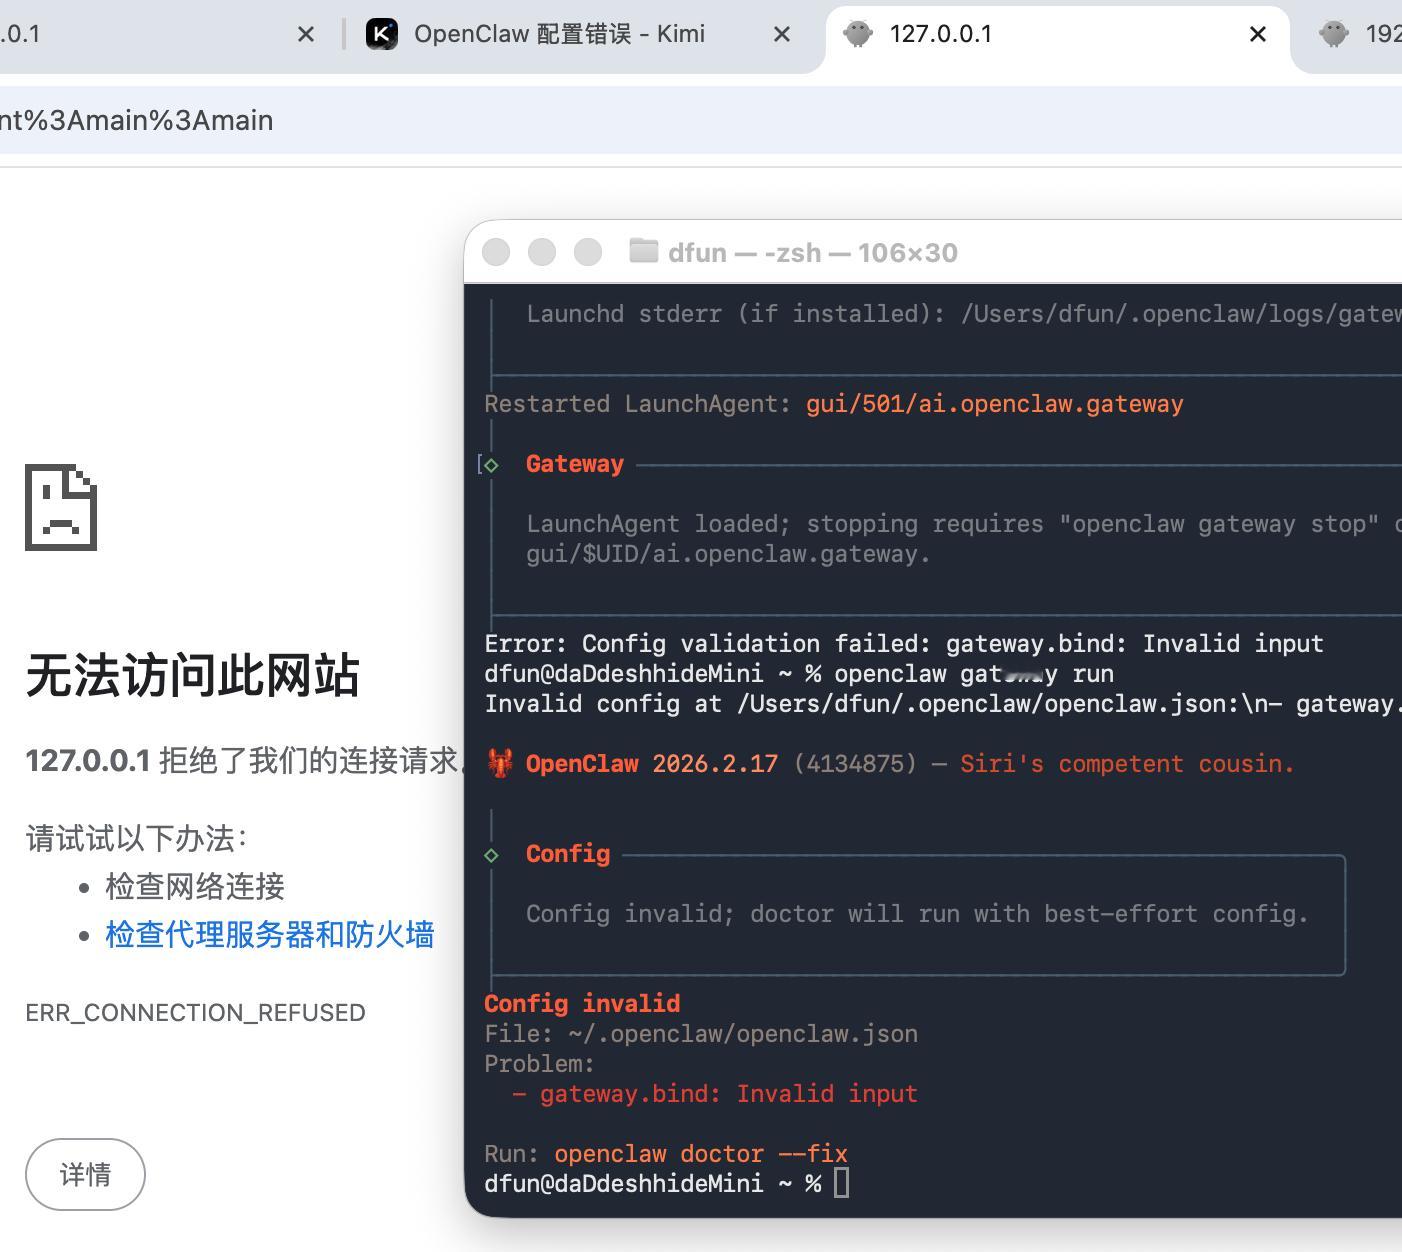Screen dimensions: 1402x1252
Task: Click the File: ~/.openclaw/openclaw.json line
Action: pos(701,1034)
